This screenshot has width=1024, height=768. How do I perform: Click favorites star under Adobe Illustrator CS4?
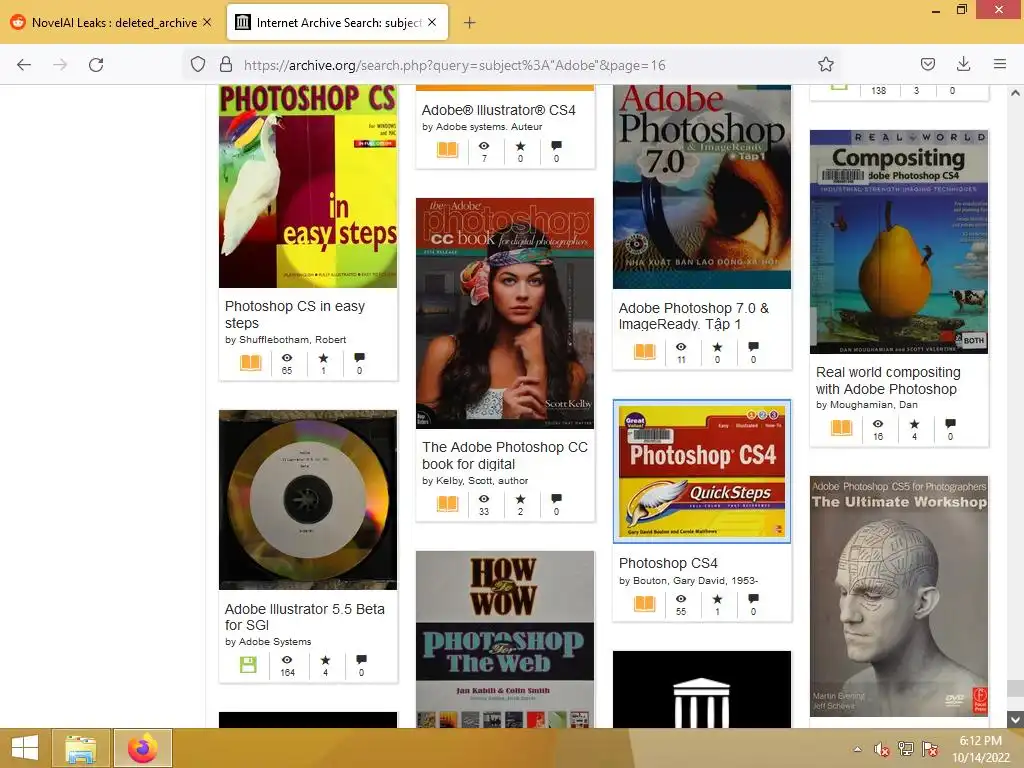[520, 146]
